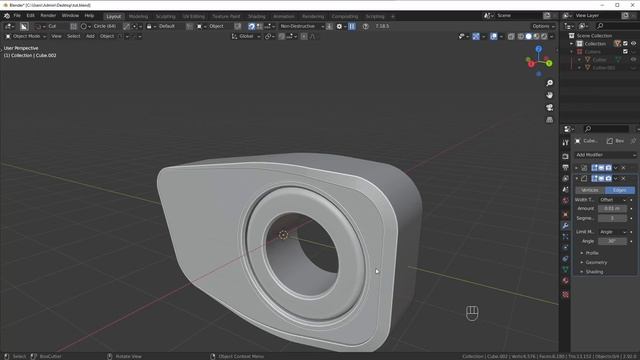Toggle Cube object visibility eye in outliner
Screen dimensions: 640x360
(x=633, y=60)
